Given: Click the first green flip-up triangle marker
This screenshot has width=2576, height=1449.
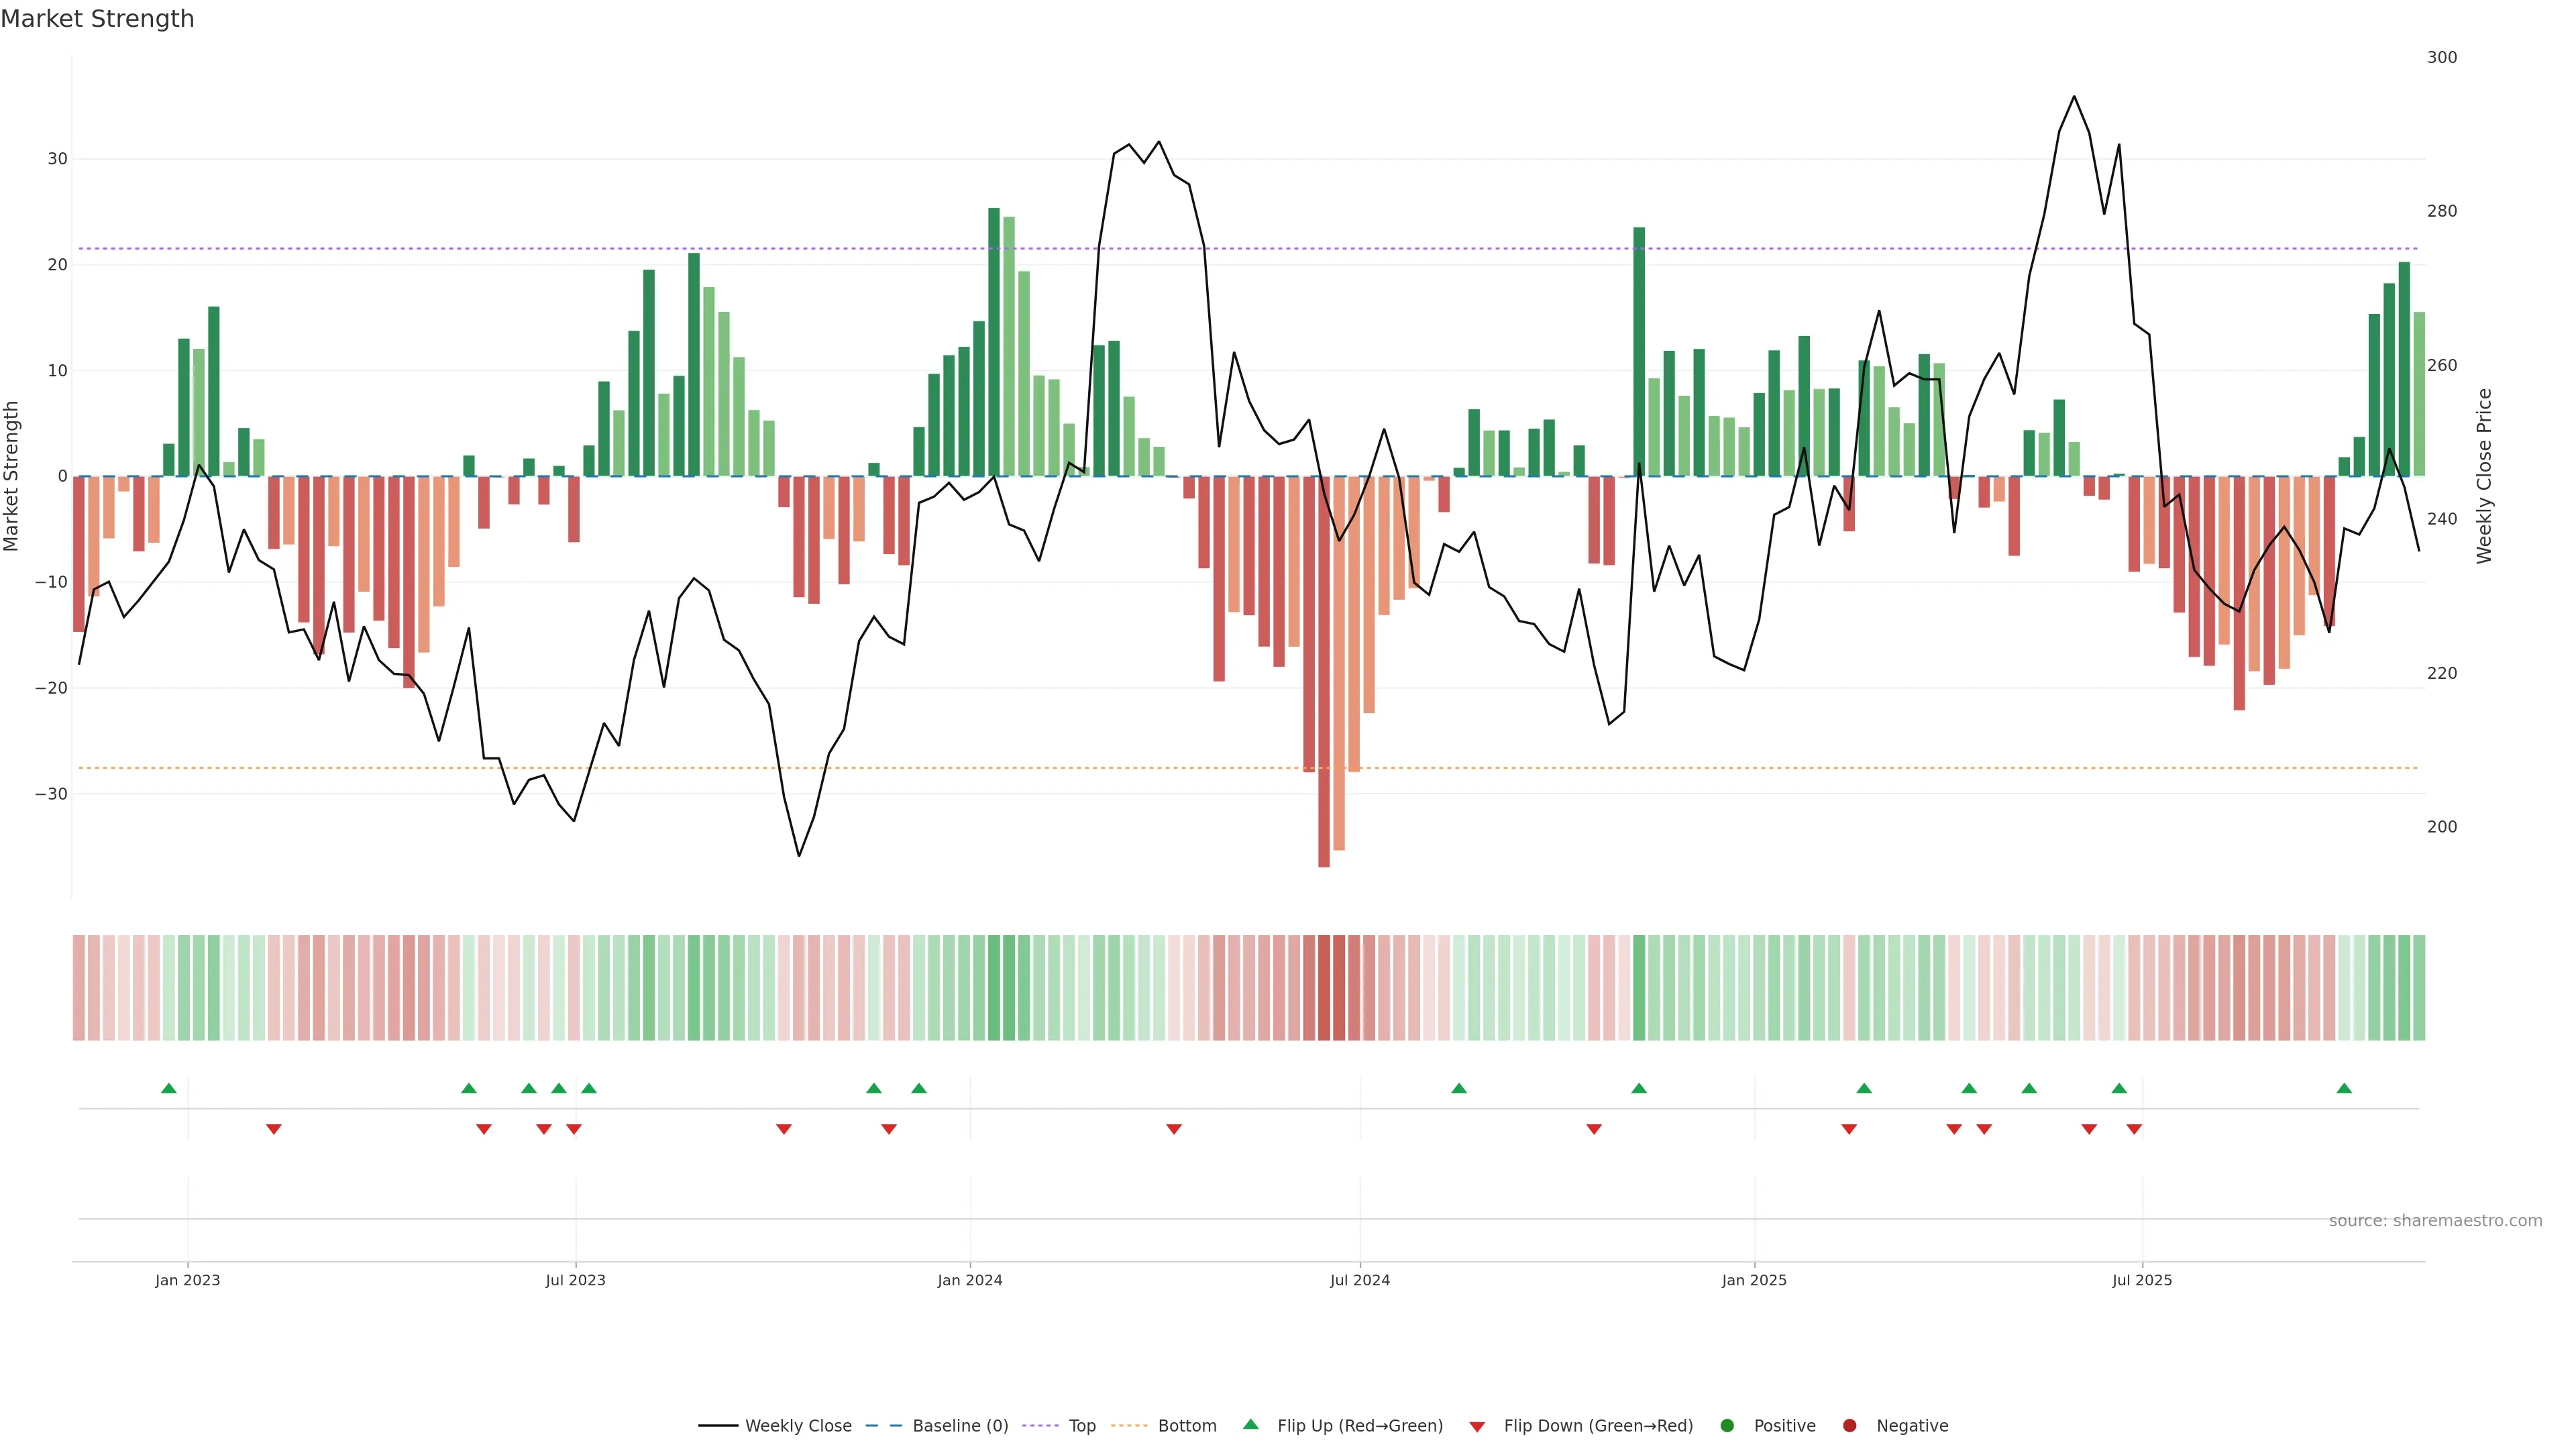Looking at the screenshot, I should pyautogui.click(x=169, y=1088).
